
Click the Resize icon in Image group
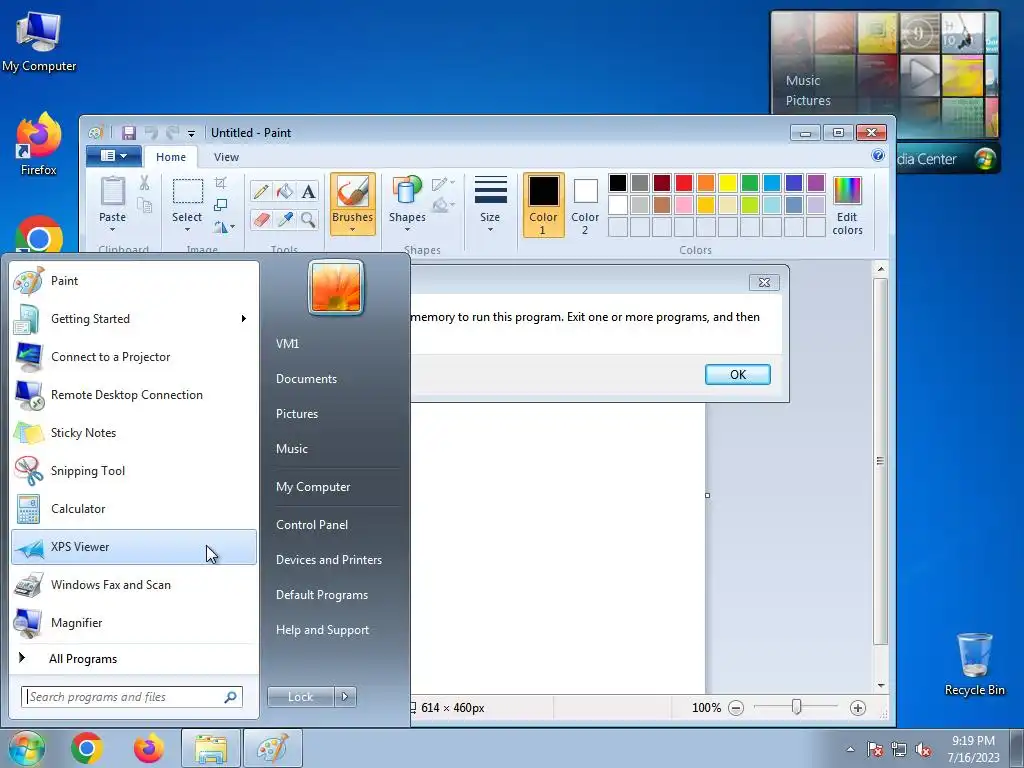[x=221, y=205]
